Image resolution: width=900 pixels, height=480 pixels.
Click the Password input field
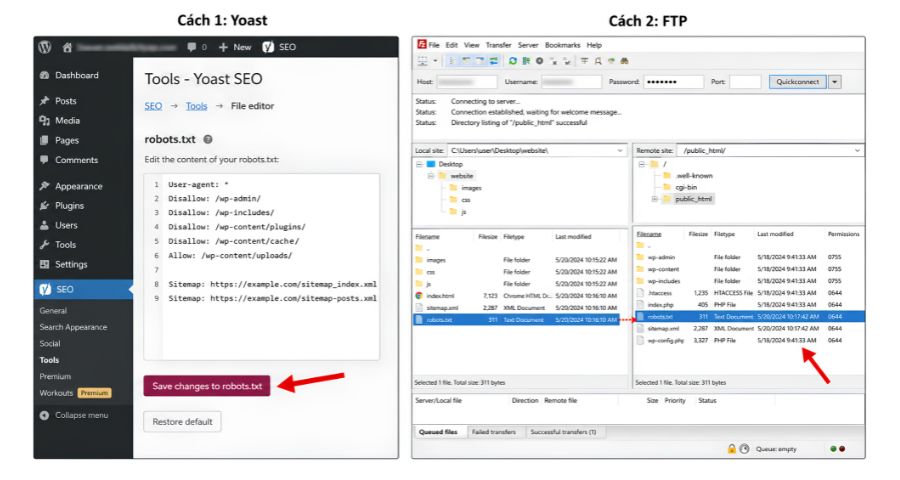[x=673, y=82]
